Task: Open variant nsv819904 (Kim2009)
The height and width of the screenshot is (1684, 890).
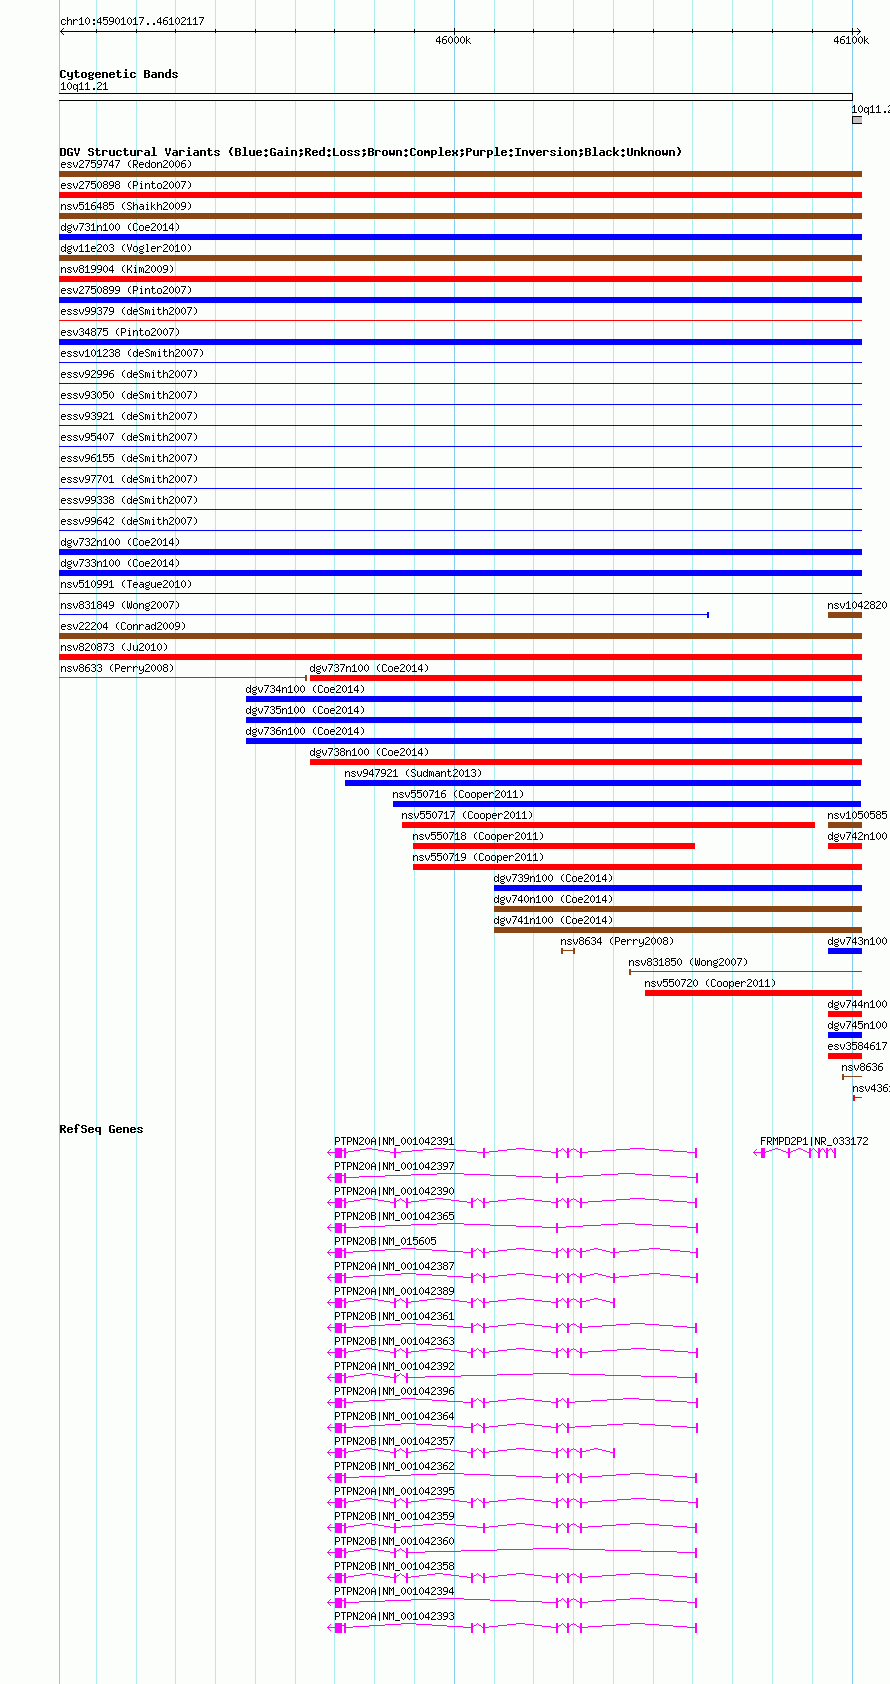Action: (x=117, y=269)
